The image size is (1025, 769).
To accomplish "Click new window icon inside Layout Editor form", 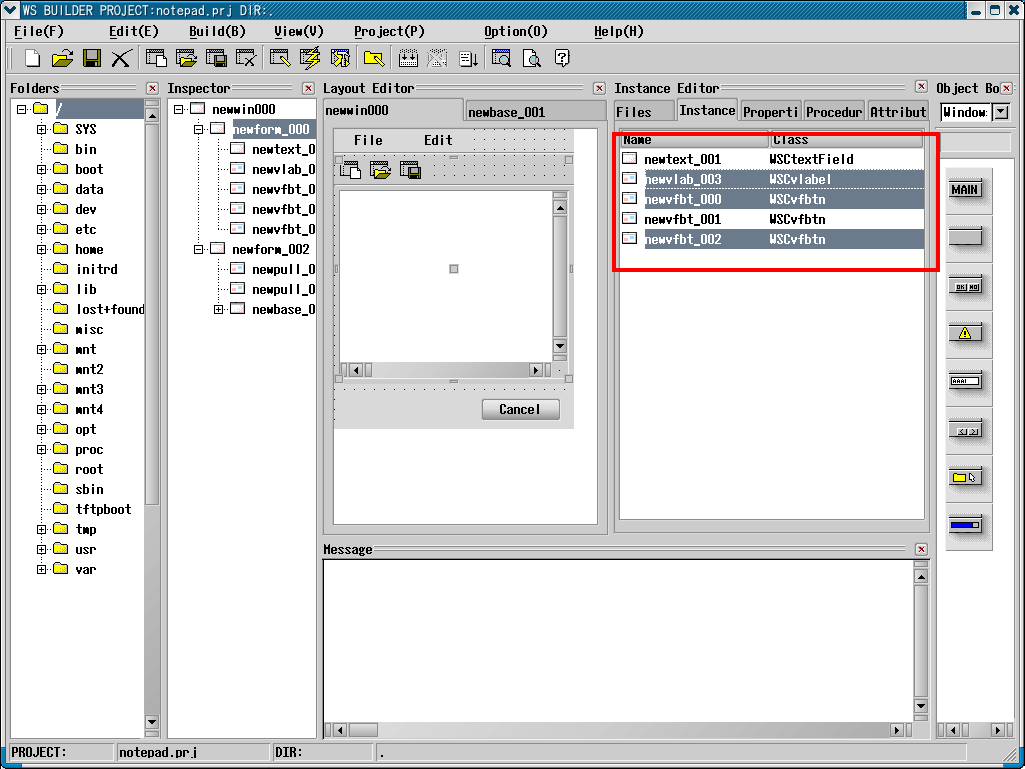I will tap(350, 170).
